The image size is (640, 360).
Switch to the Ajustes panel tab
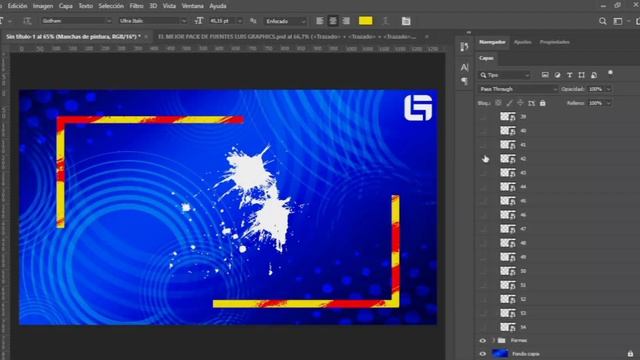coord(522,42)
